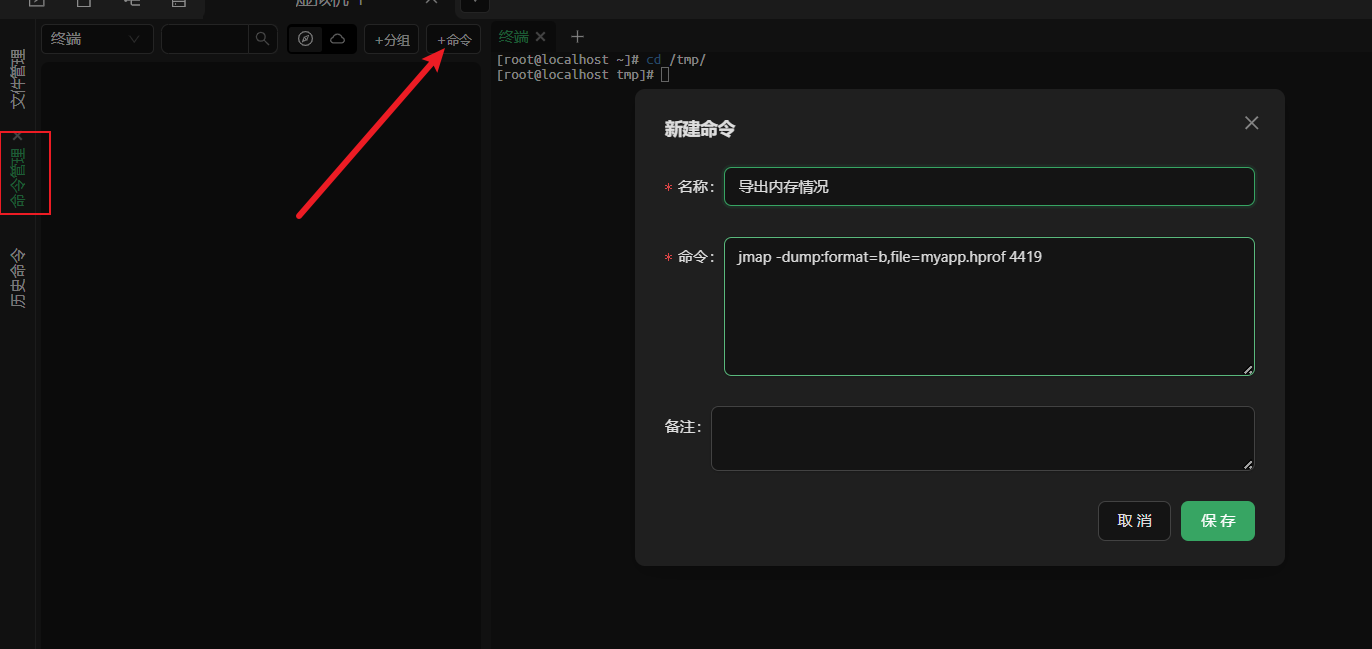
Task: Click the save session icon in top toolbar
Action: pos(180,5)
